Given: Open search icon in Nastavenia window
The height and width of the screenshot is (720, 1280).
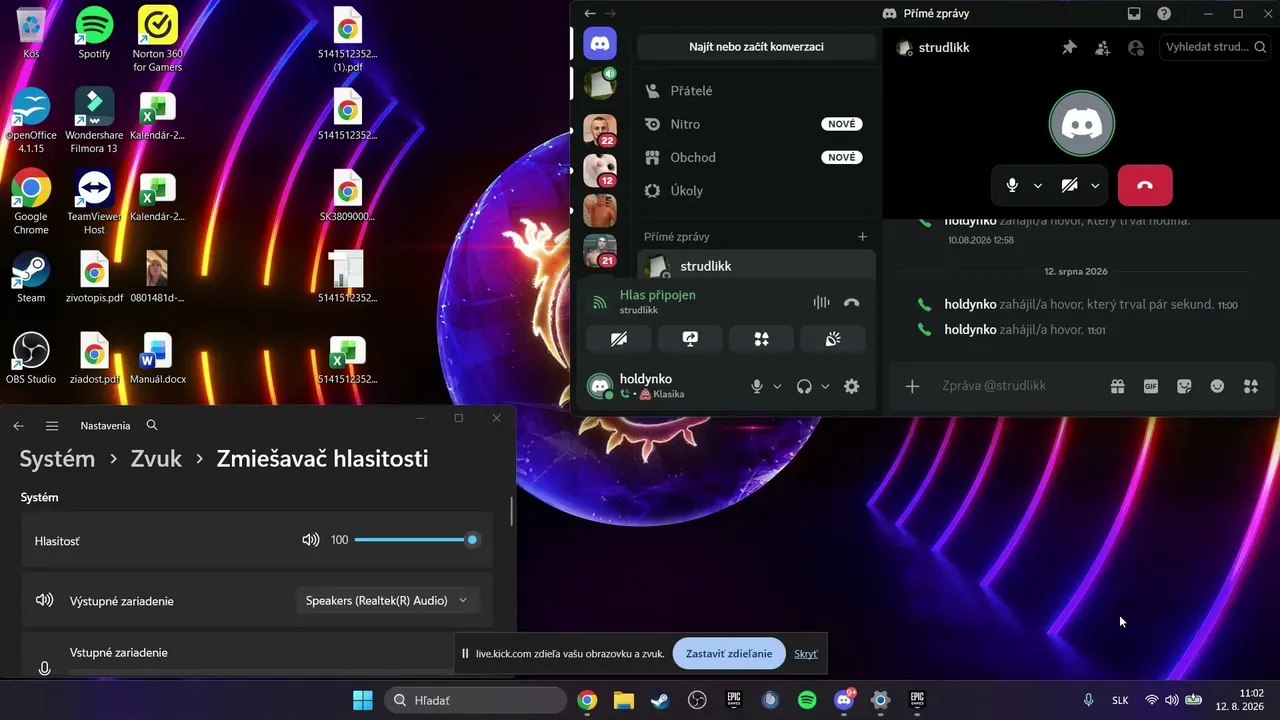Looking at the screenshot, I should (x=152, y=425).
